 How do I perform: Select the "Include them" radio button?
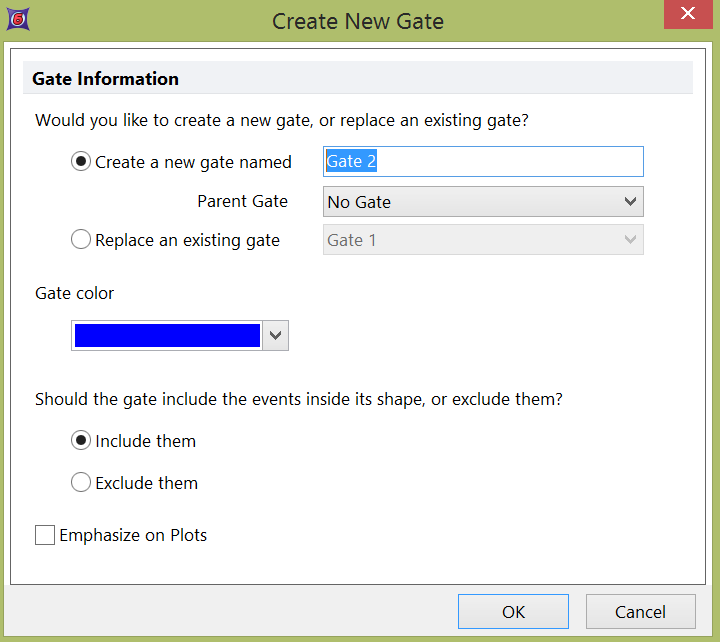coord(82,441)
